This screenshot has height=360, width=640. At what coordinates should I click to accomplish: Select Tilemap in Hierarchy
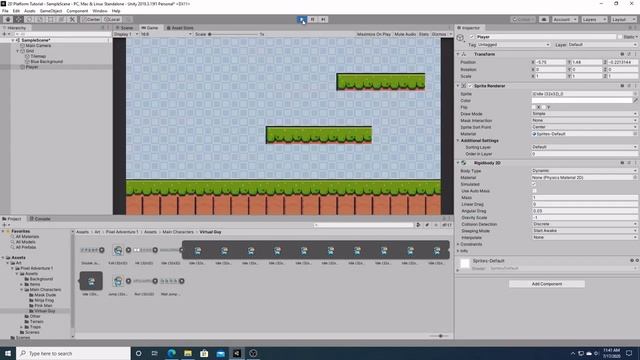tap(38, 56)
